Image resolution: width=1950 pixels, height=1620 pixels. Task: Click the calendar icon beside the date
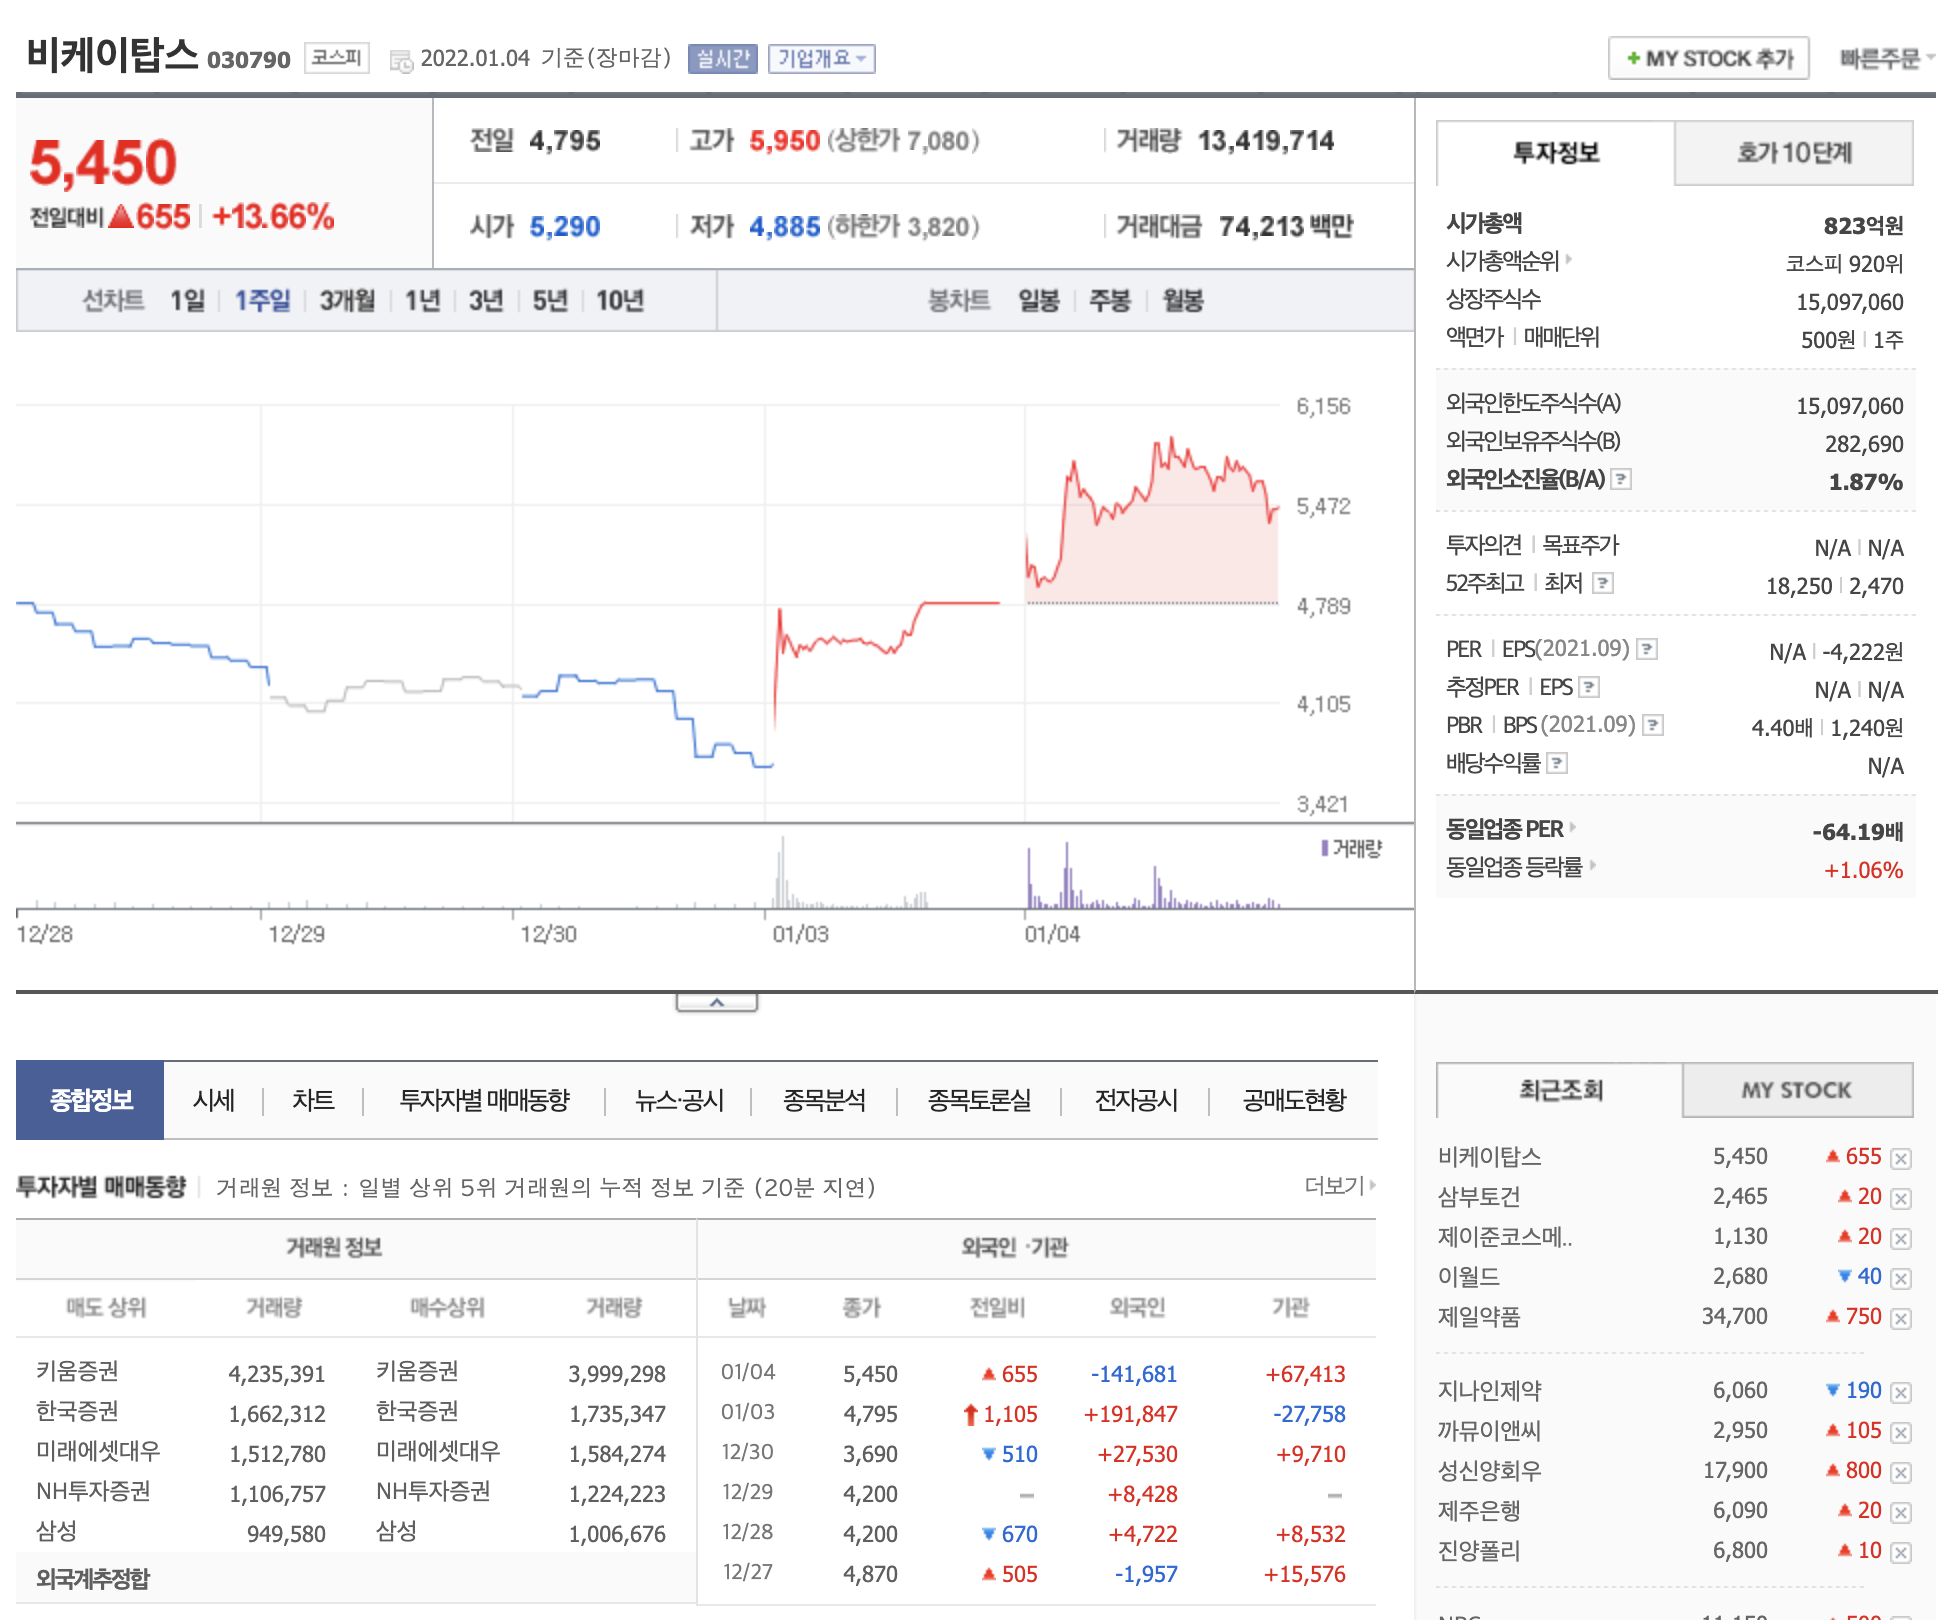pos(401,61)
